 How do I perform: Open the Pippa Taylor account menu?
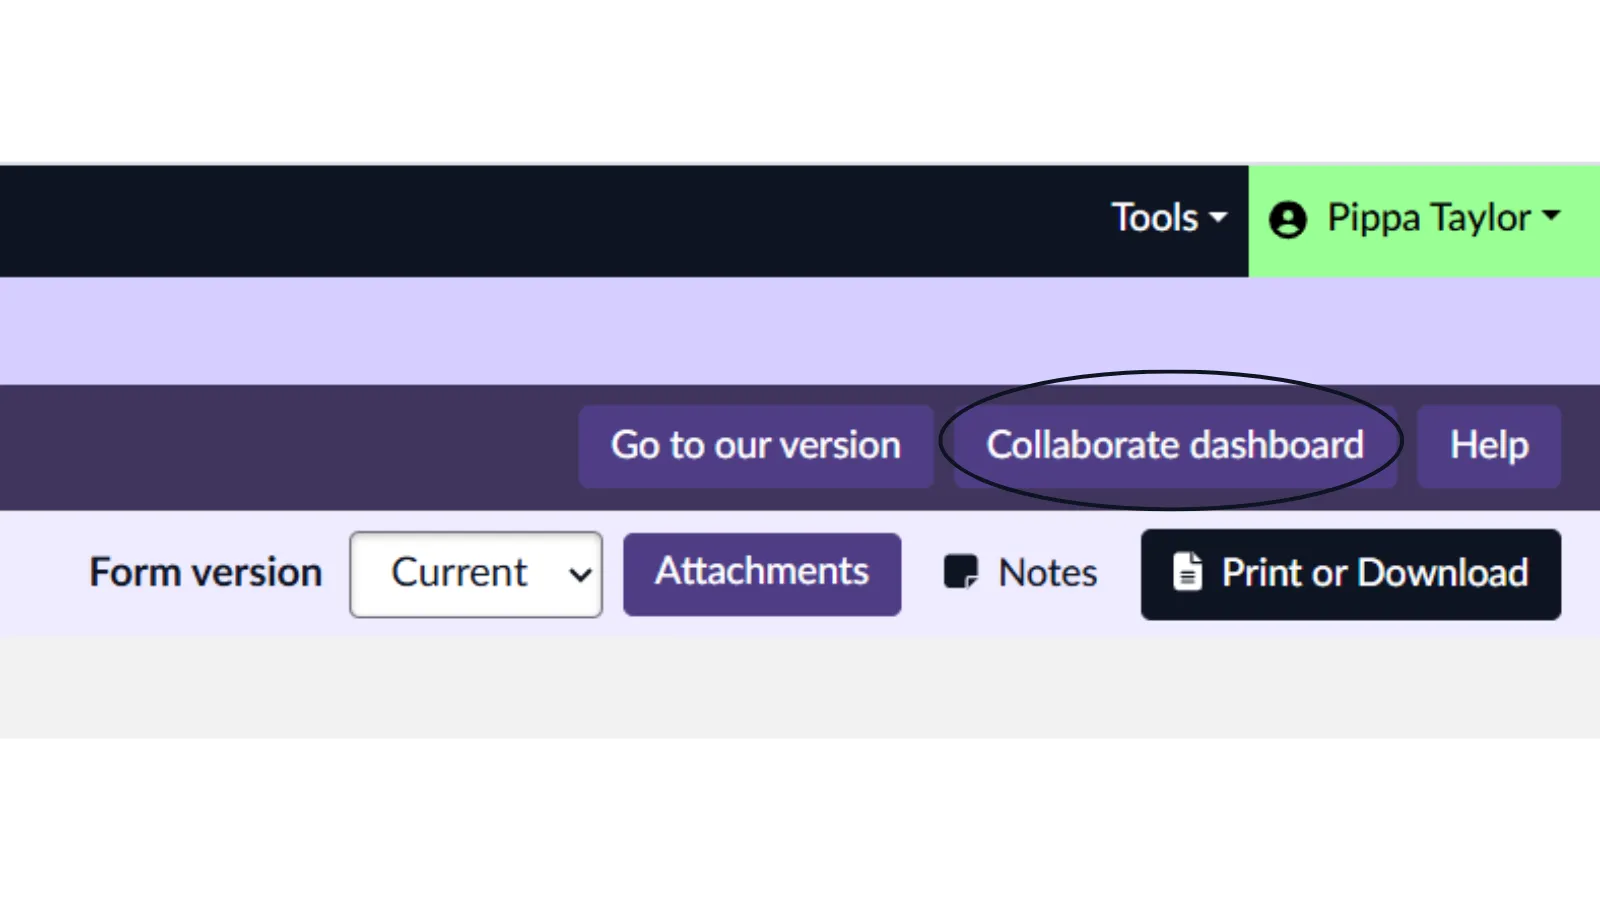(1428, 218)
